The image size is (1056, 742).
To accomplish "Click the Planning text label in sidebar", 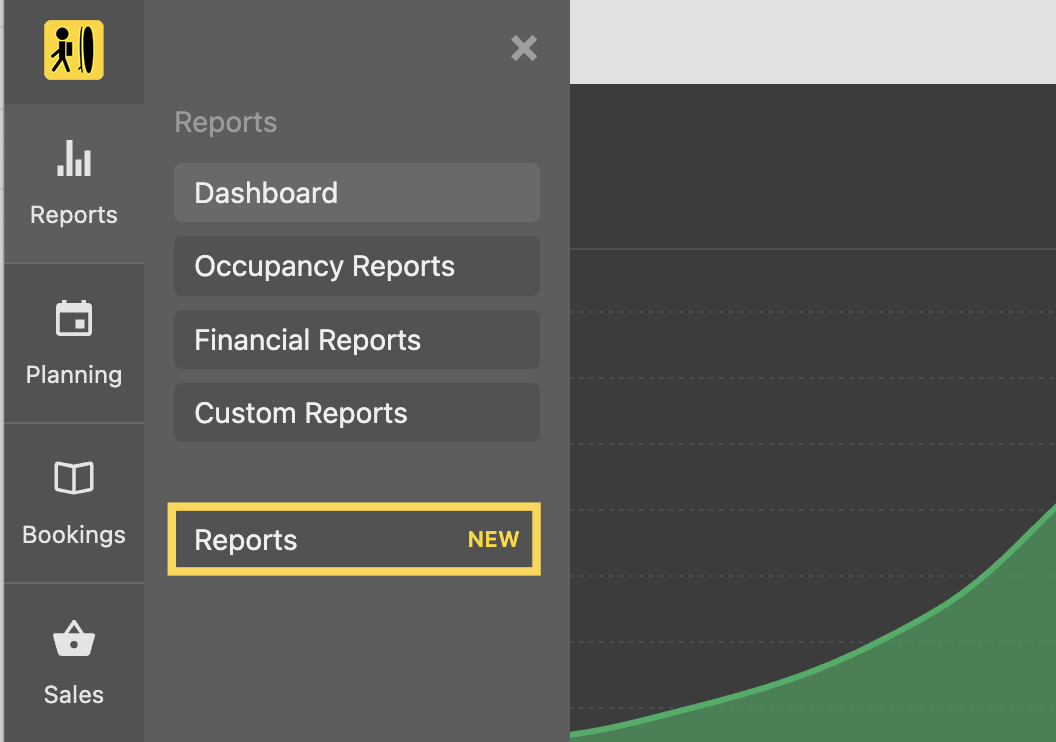I will tap(74, 375).
